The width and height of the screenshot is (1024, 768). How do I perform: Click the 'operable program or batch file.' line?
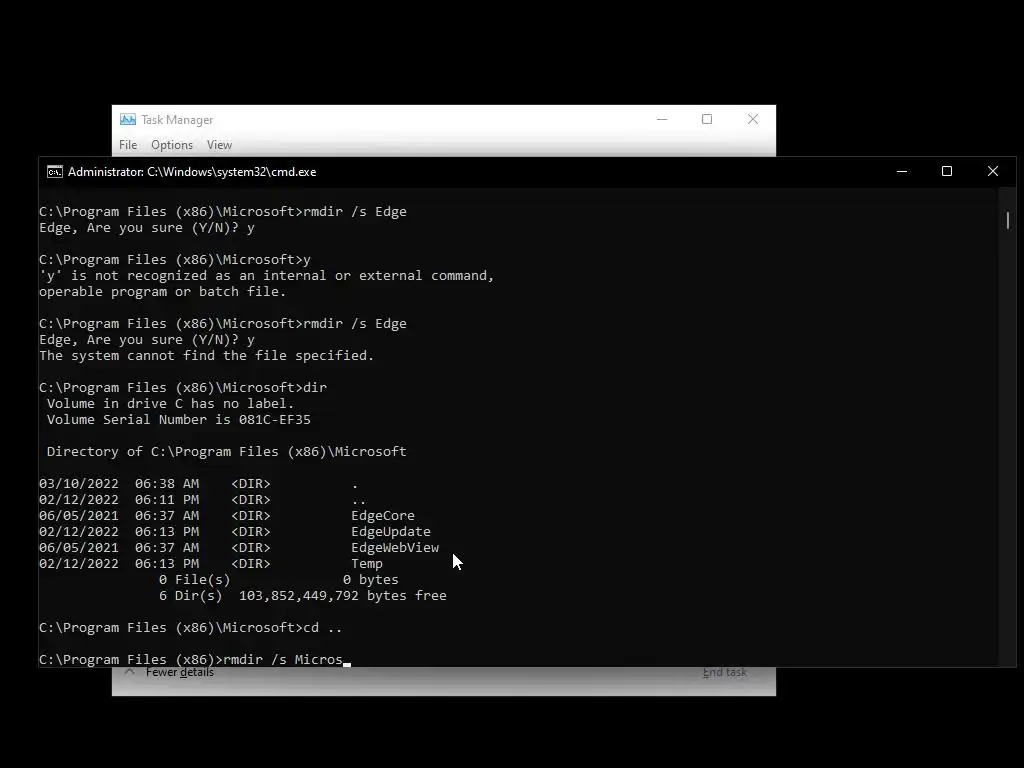tap(163, 292)
